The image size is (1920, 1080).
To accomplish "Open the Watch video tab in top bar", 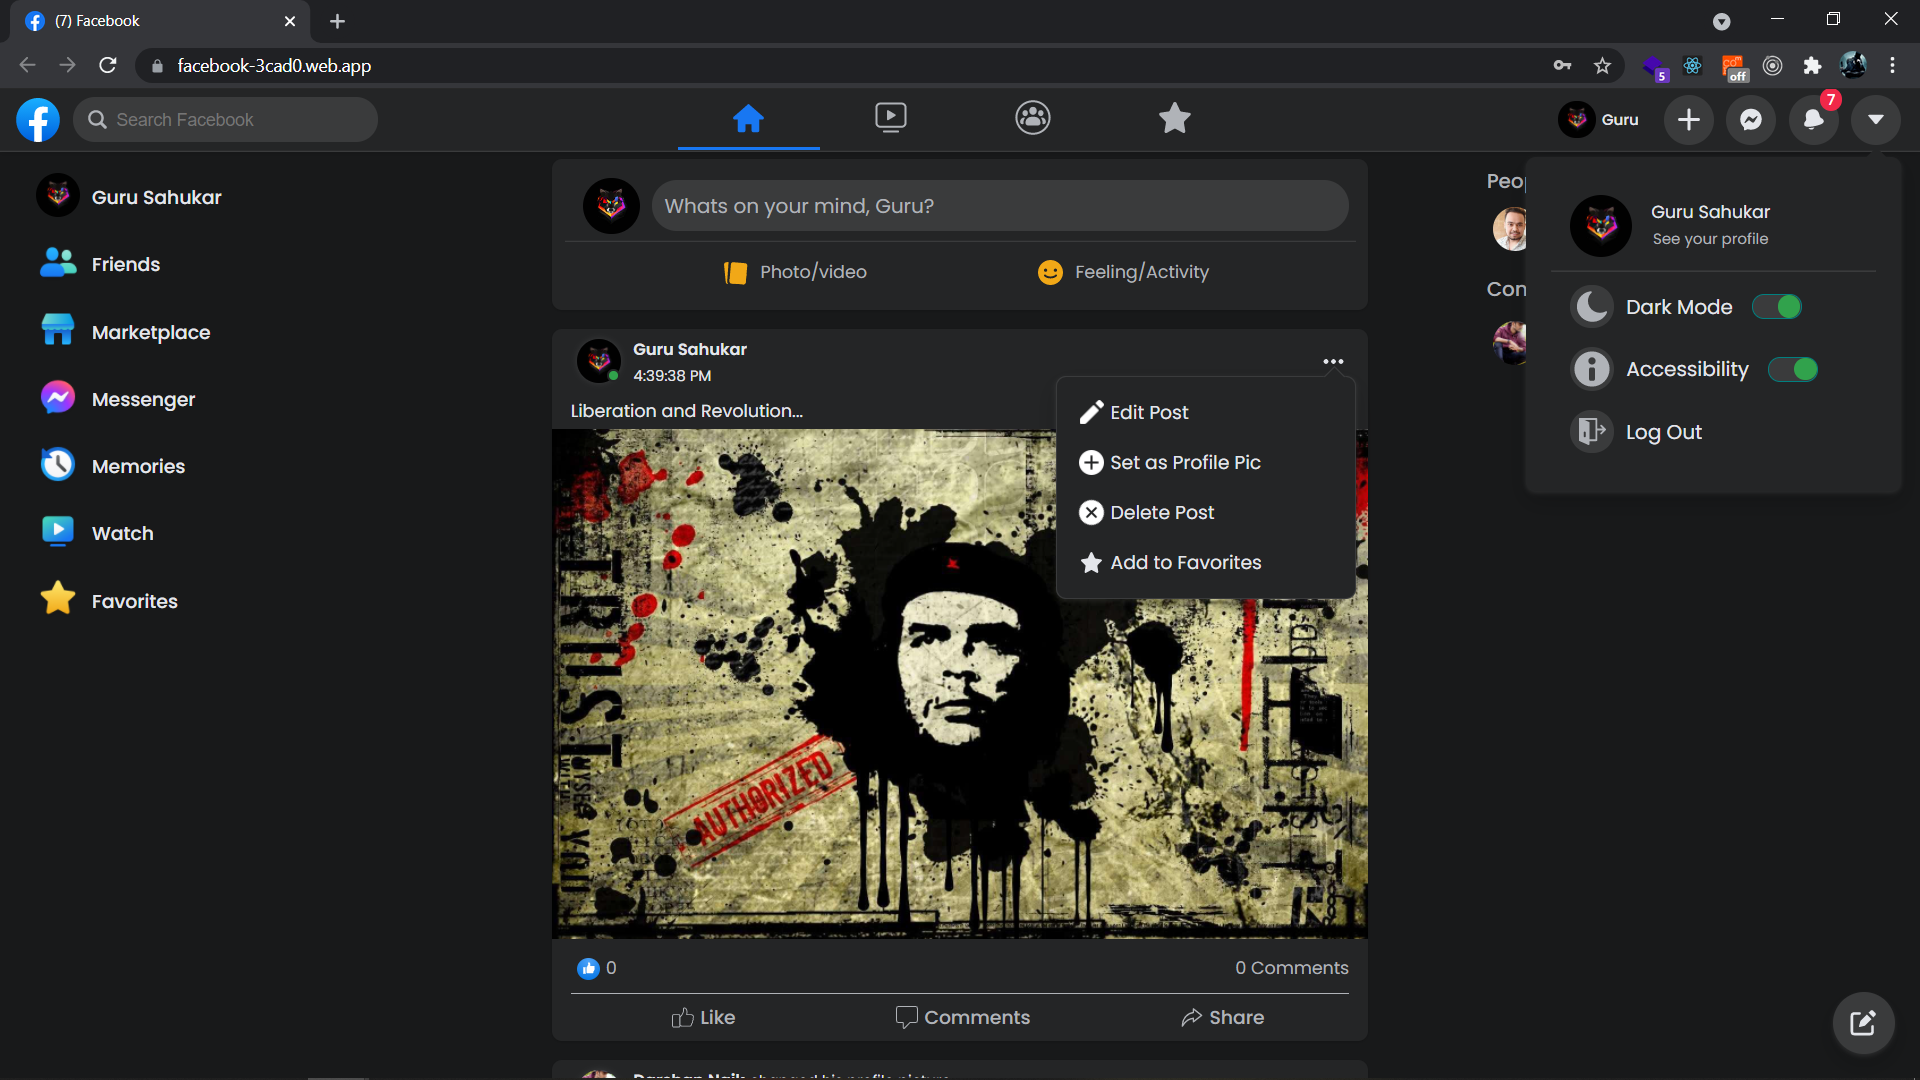I will (x=890, y=118).
